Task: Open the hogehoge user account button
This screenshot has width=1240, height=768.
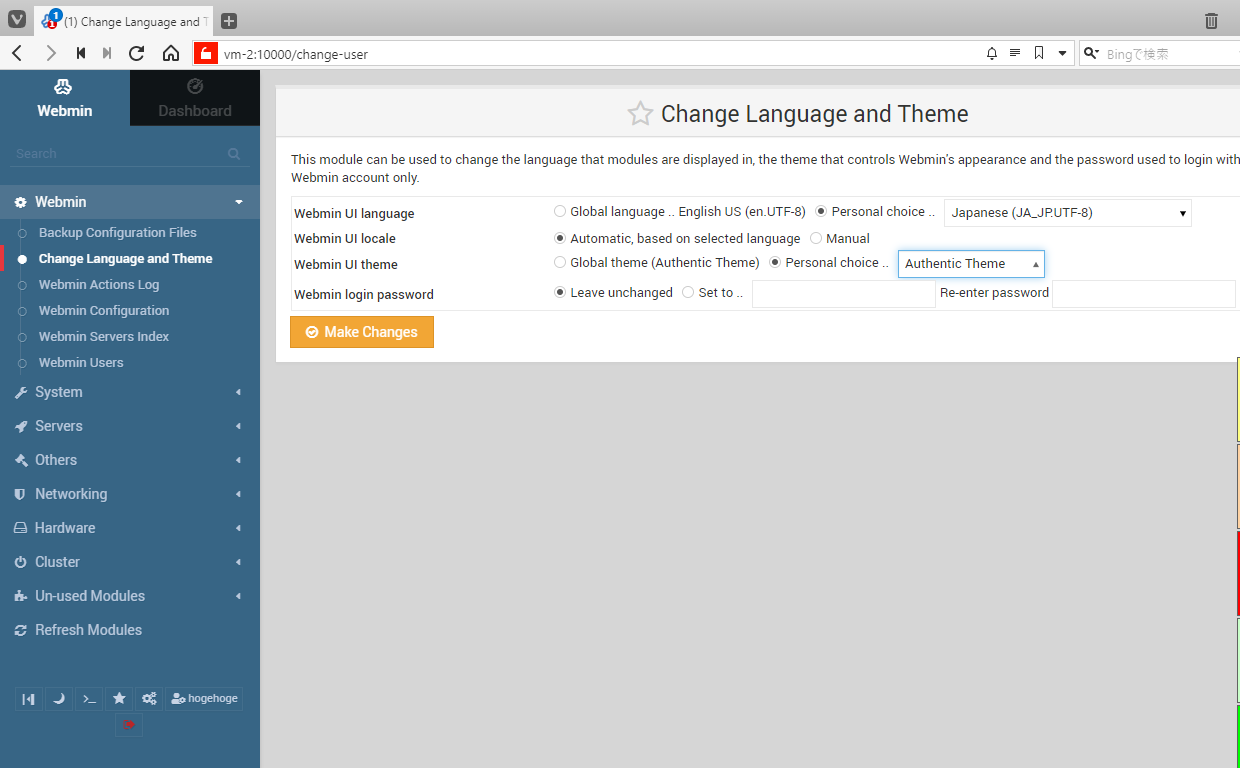Action: pyautogui.click(x=204, y=698)
